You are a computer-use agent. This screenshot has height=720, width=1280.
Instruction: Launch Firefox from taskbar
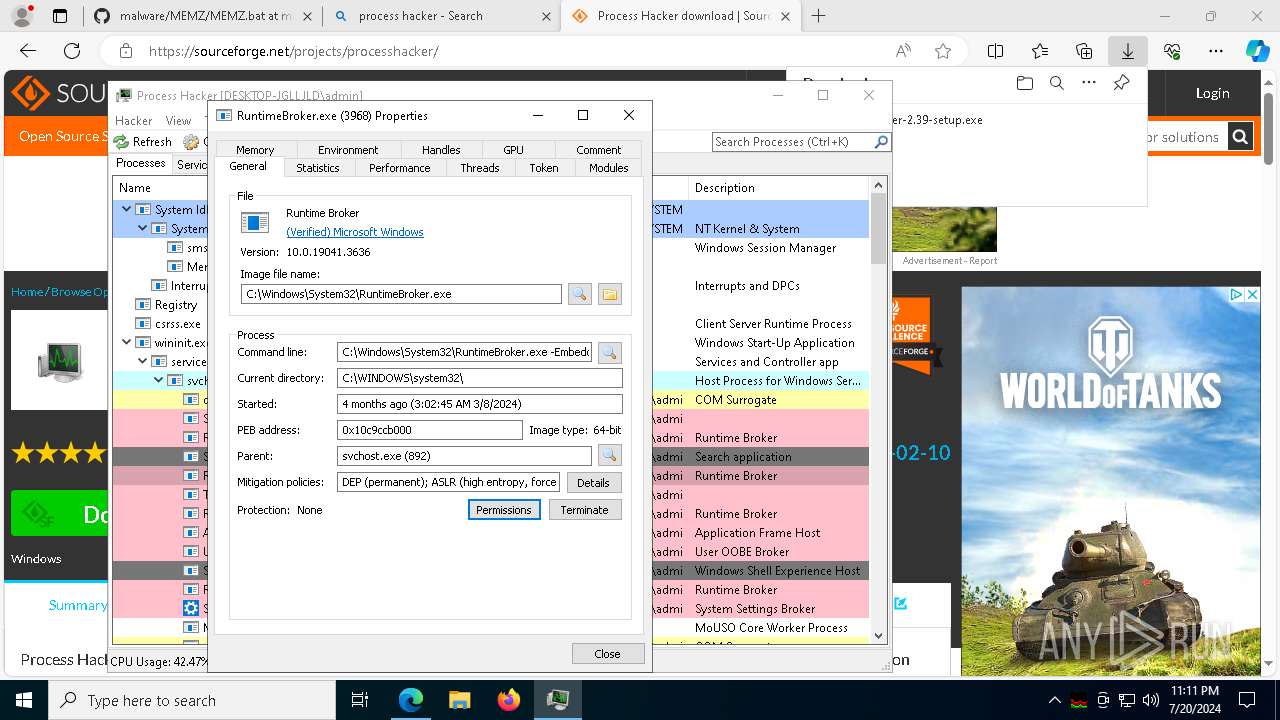[508, 700]
